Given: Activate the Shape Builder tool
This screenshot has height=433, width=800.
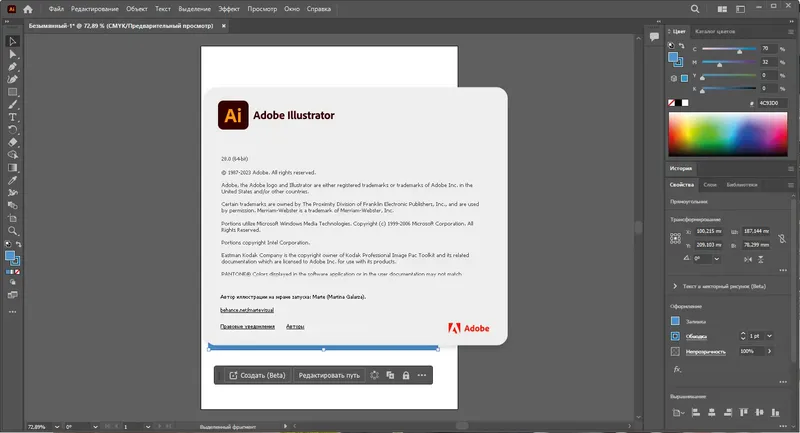Looking at the screenshot, I should [13, 155].
